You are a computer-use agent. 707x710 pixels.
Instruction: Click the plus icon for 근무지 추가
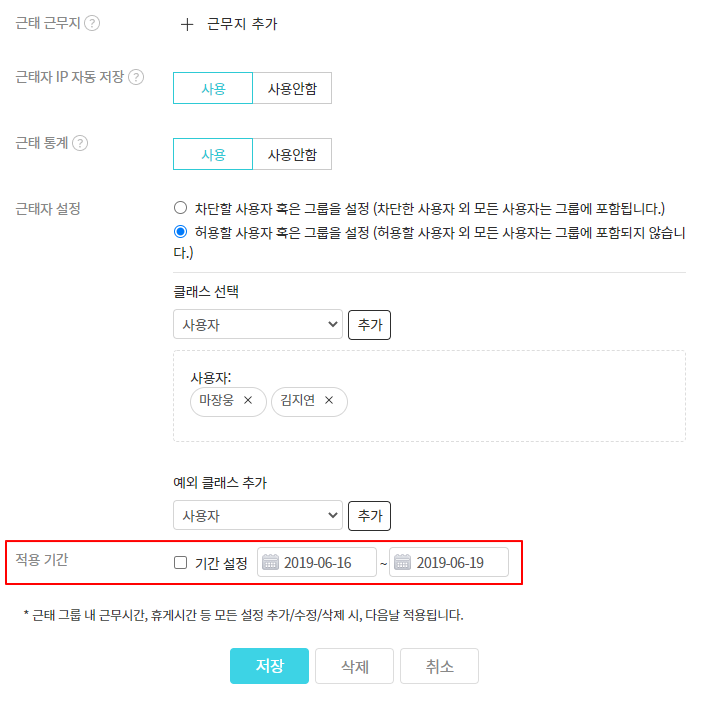[187, 24]
